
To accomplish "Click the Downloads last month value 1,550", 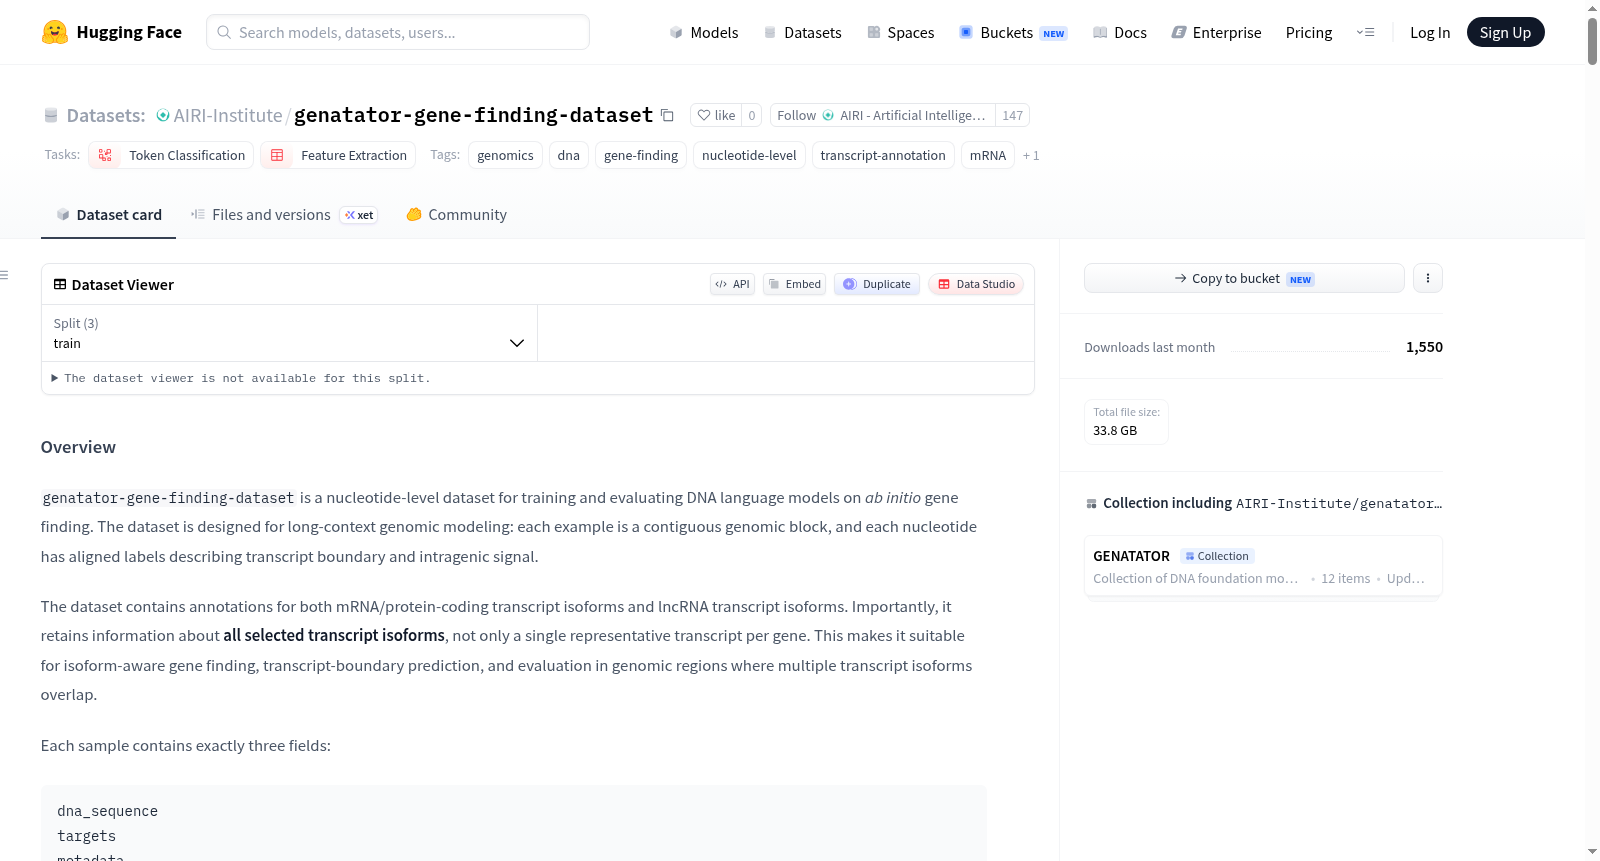I will [x=1424, y=347].
